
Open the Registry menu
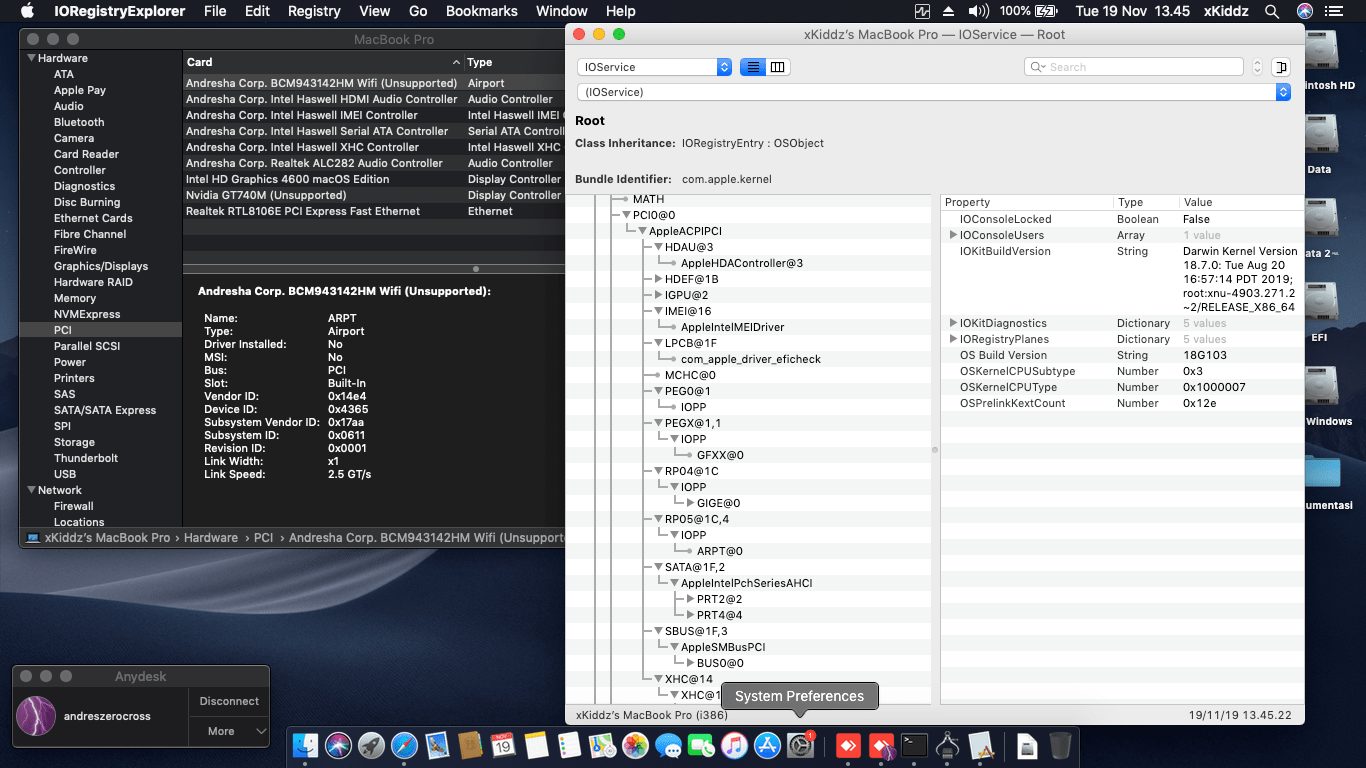(x=314, y=11)
